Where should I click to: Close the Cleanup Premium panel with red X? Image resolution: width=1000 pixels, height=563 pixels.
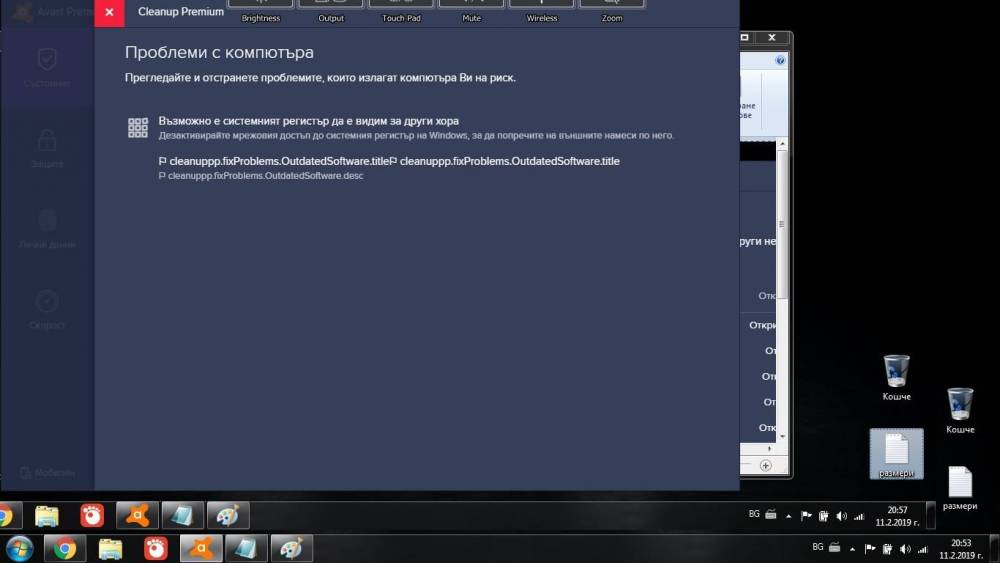109,13
